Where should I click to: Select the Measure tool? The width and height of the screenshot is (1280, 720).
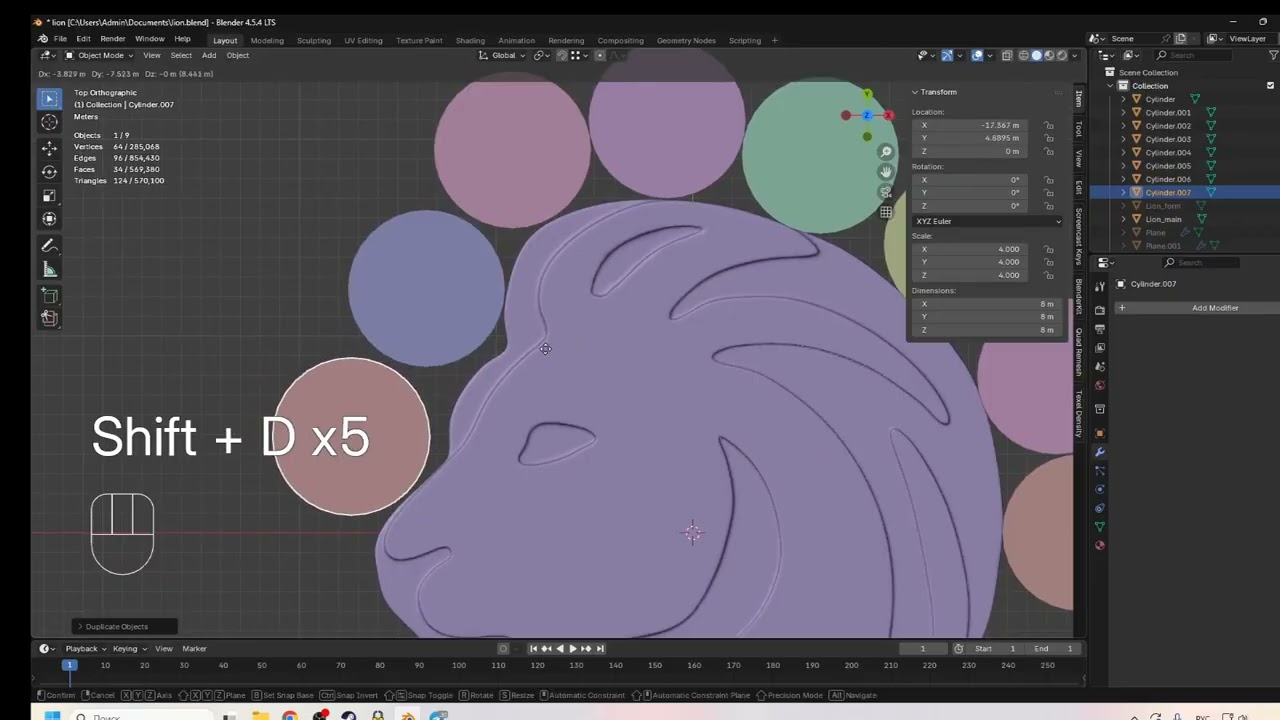49,270
